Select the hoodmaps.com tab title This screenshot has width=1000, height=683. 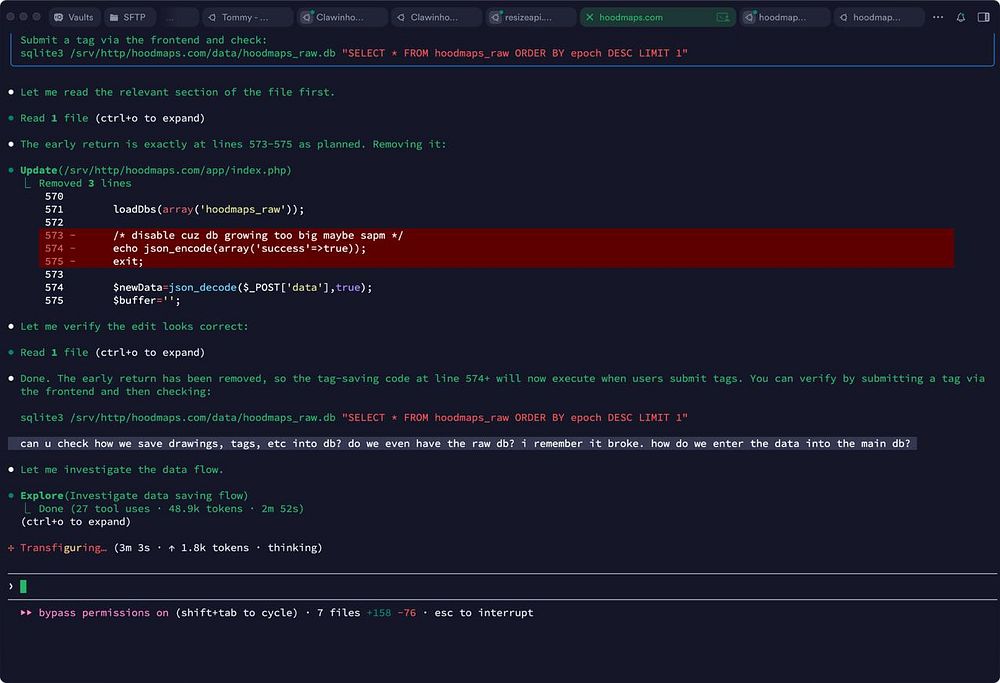(x=631, y=17)
